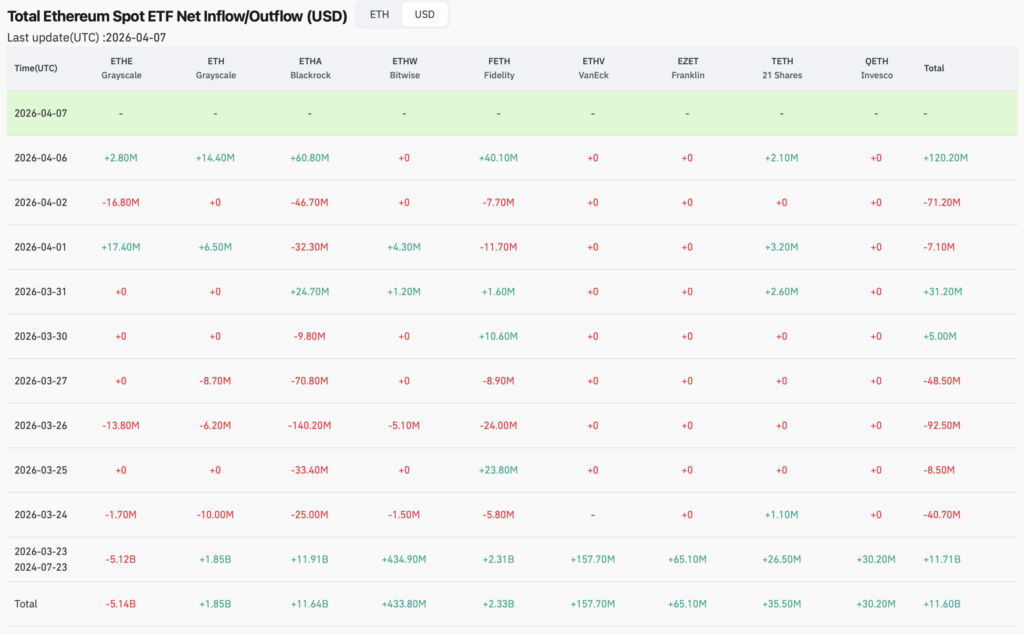Select the USD unit toggle option
Viewport: 1024px width, 635px height.
coord(425,15)
